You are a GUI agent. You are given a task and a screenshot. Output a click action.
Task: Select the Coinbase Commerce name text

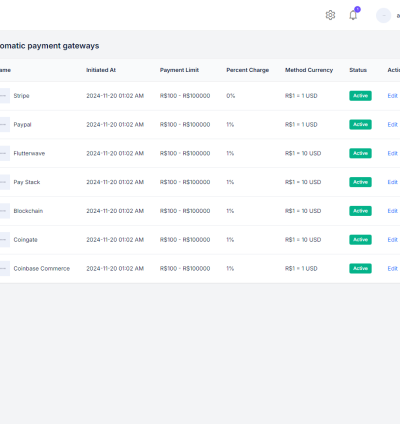pyautogui.click(x=42, y=268)
